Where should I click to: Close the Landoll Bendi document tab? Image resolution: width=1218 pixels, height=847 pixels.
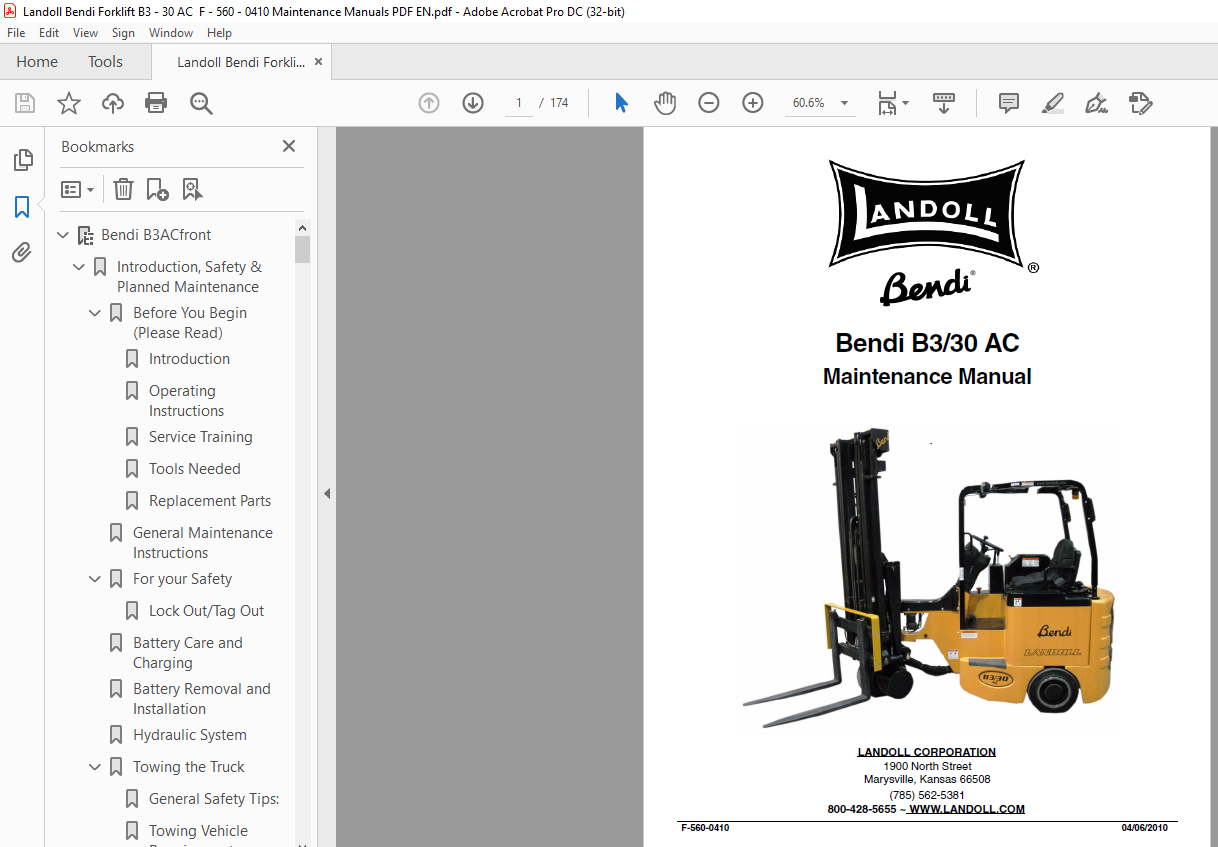pyautogui.click(x=319, y=61)
